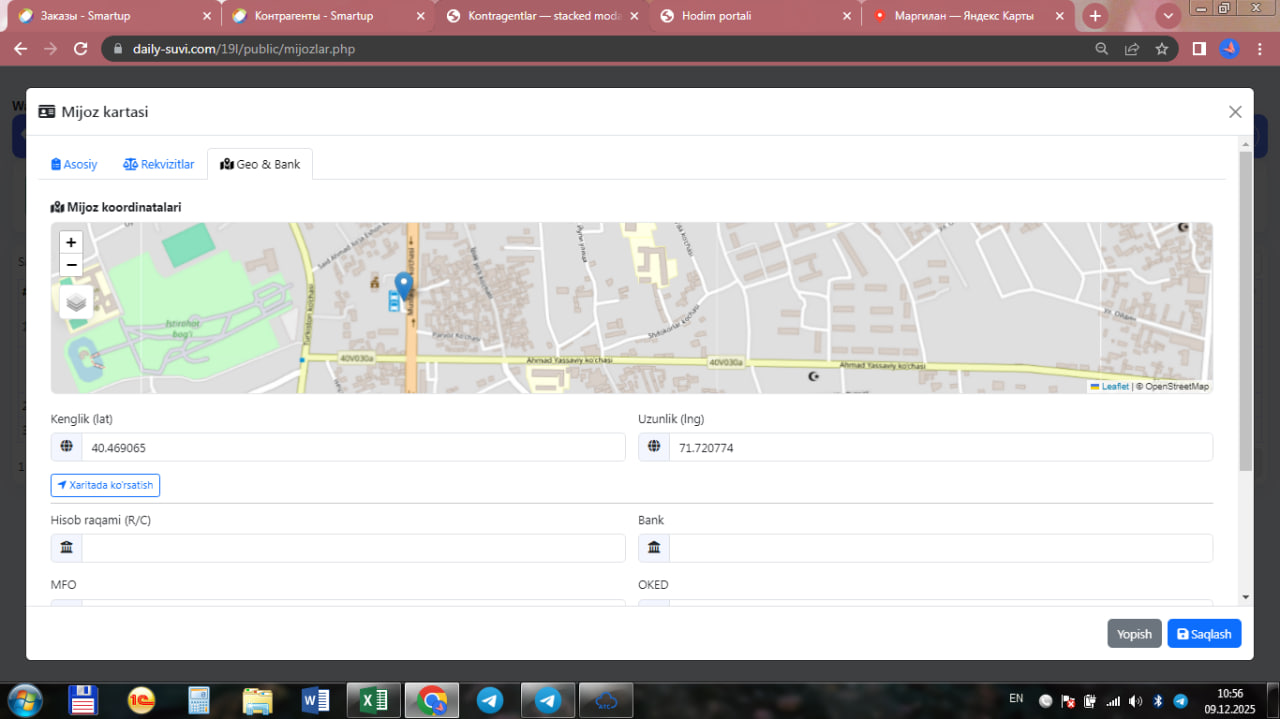Viewport: 1280px width, 719px height.
Task: Zoom in on the map
Action: tap(71, 242)
